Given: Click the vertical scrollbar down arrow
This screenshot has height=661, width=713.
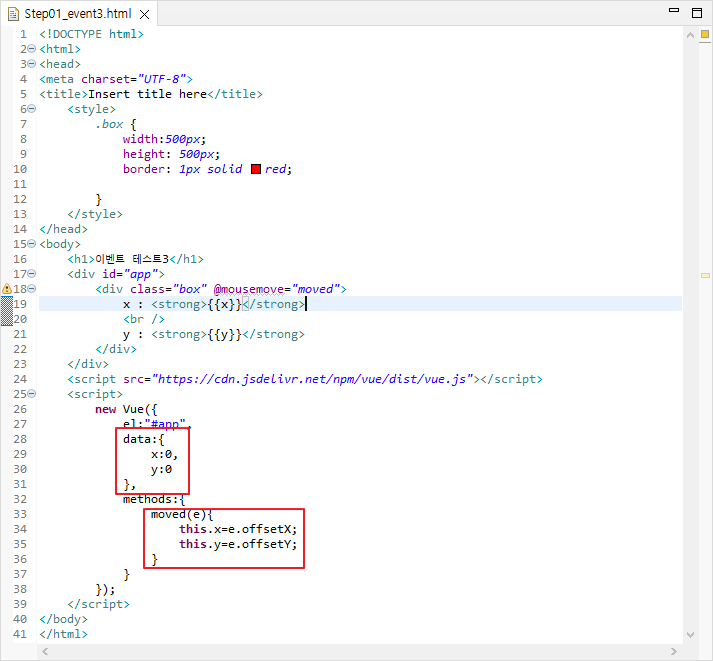Looking at the screenshot, I should (x=690, y=635).
